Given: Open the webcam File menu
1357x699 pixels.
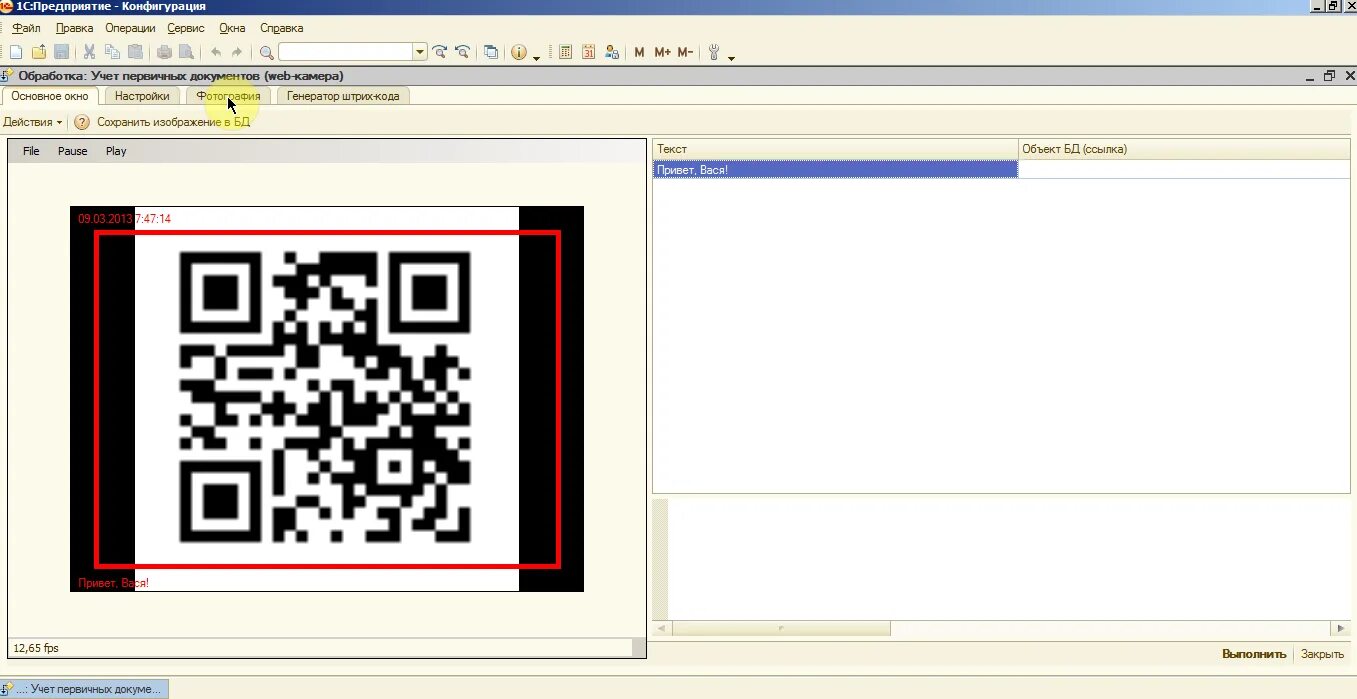Looking at the screenshot, I should point(31,151).
